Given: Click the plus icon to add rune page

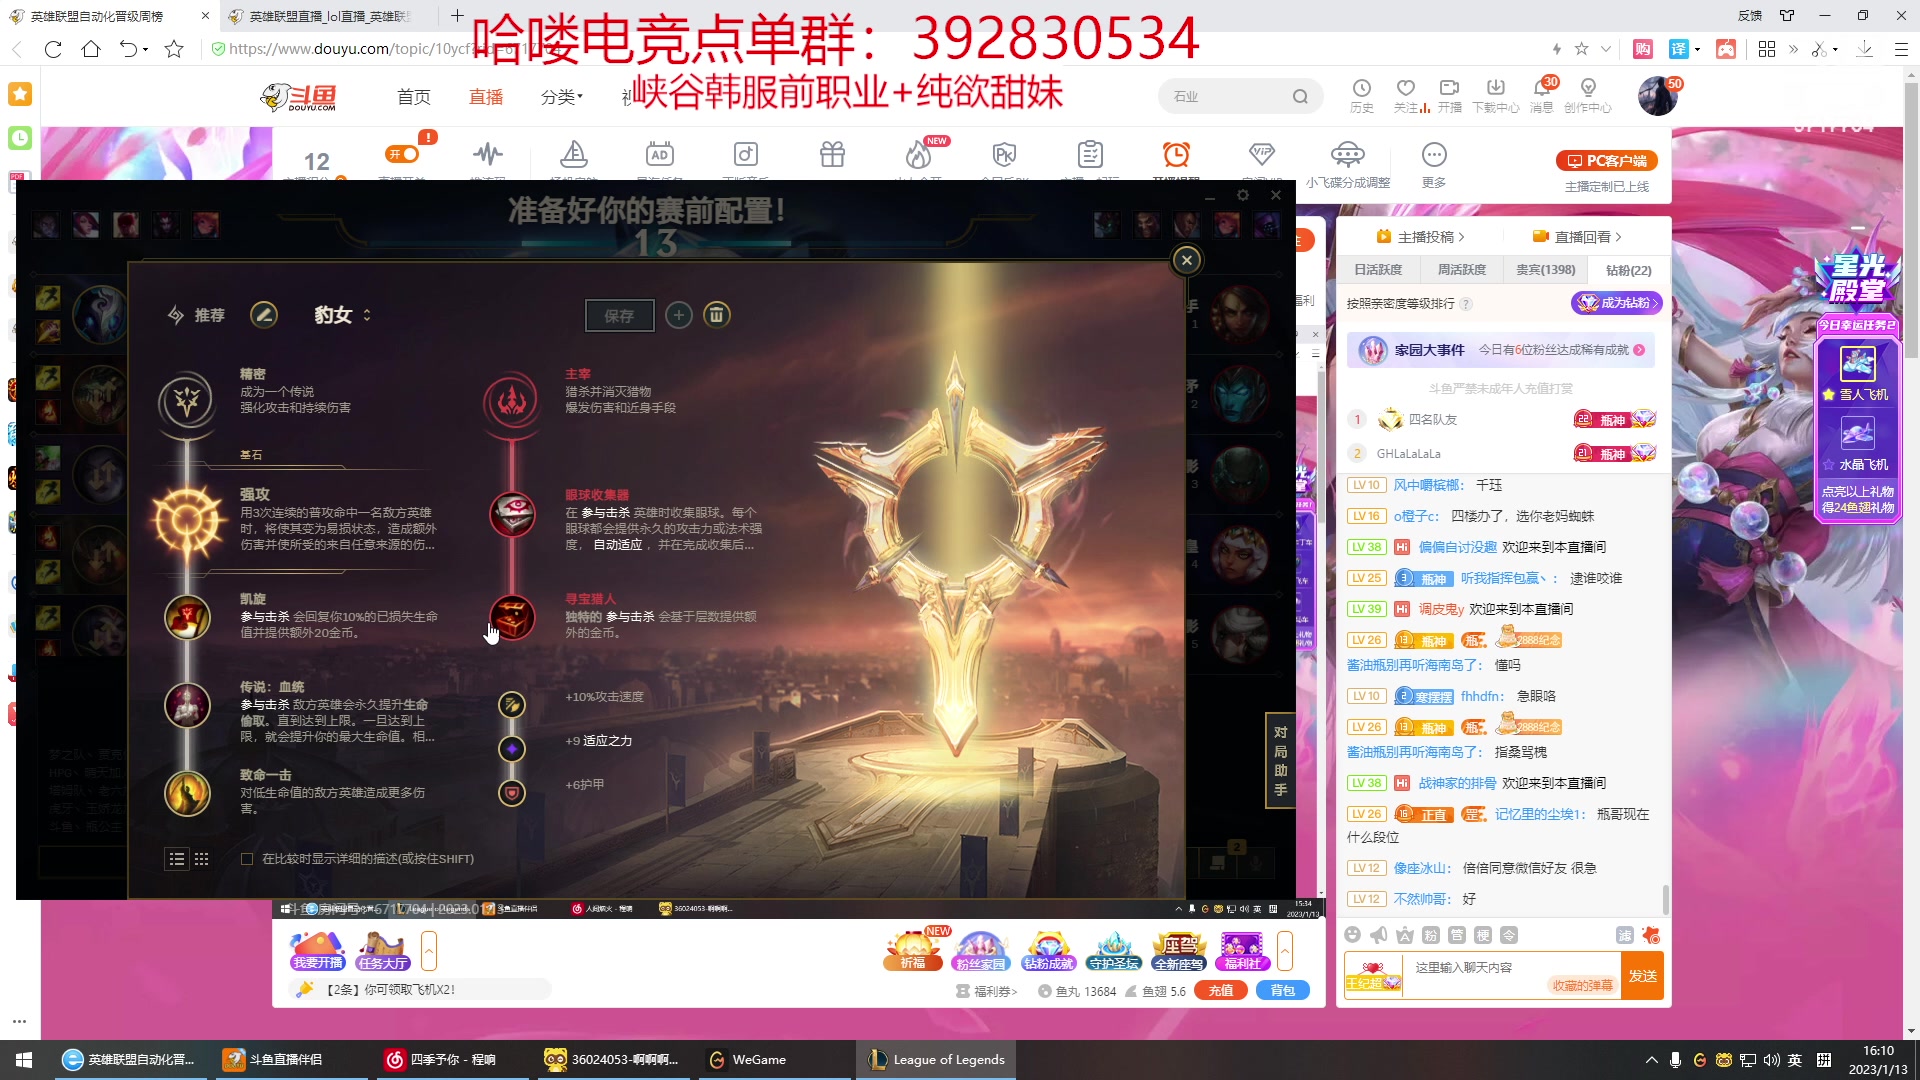Looking at the screenshot, I should tap(679, 315).
